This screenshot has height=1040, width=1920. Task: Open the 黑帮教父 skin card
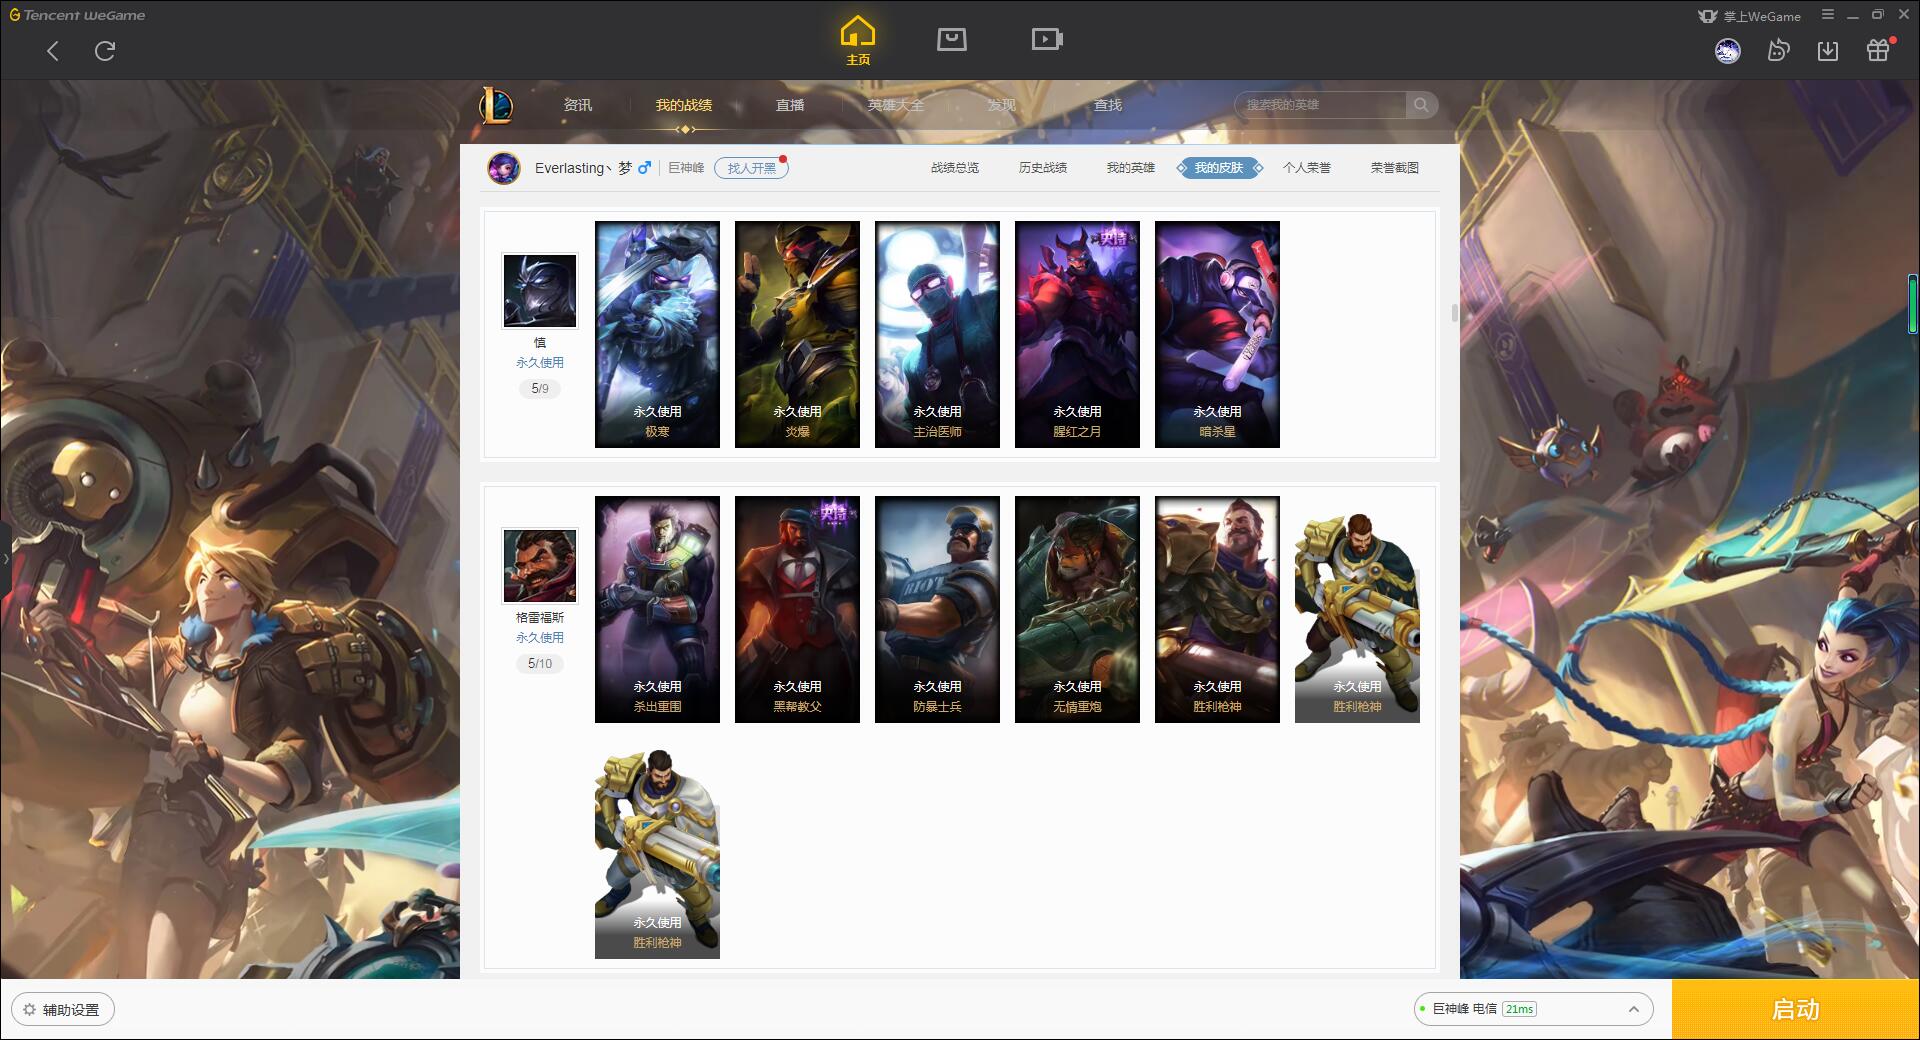click(x=797, y=609)
